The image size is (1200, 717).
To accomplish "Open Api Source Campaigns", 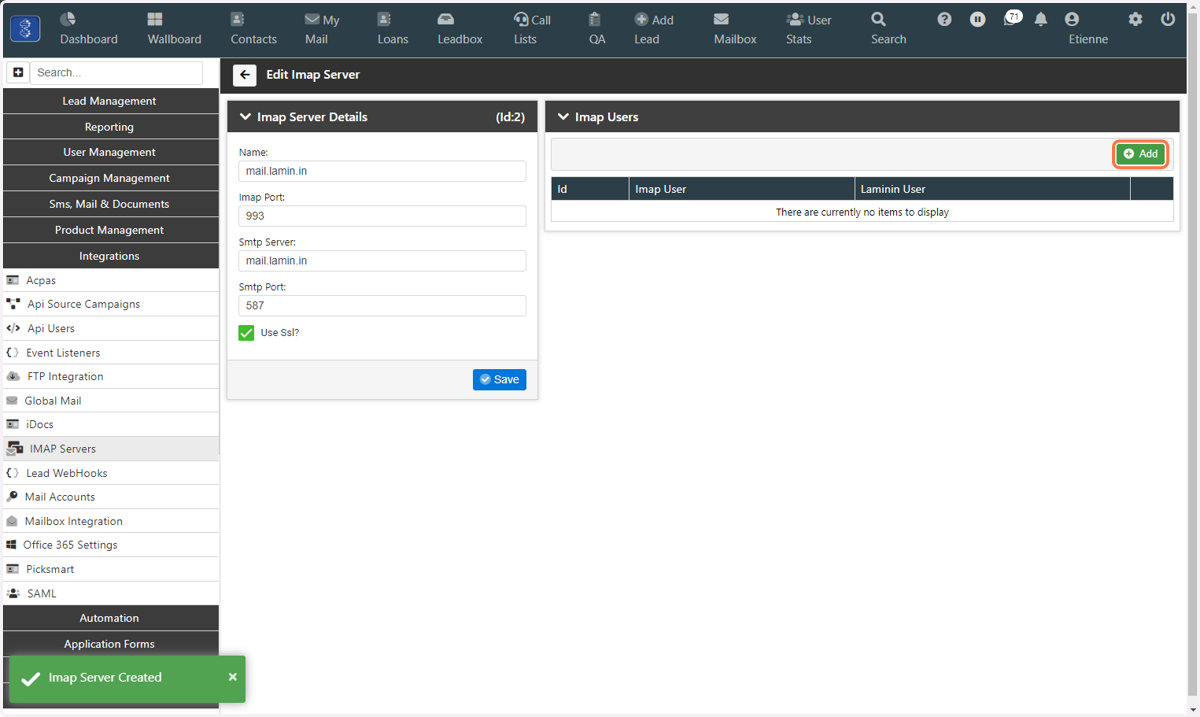I will click(x=110, y=304).
